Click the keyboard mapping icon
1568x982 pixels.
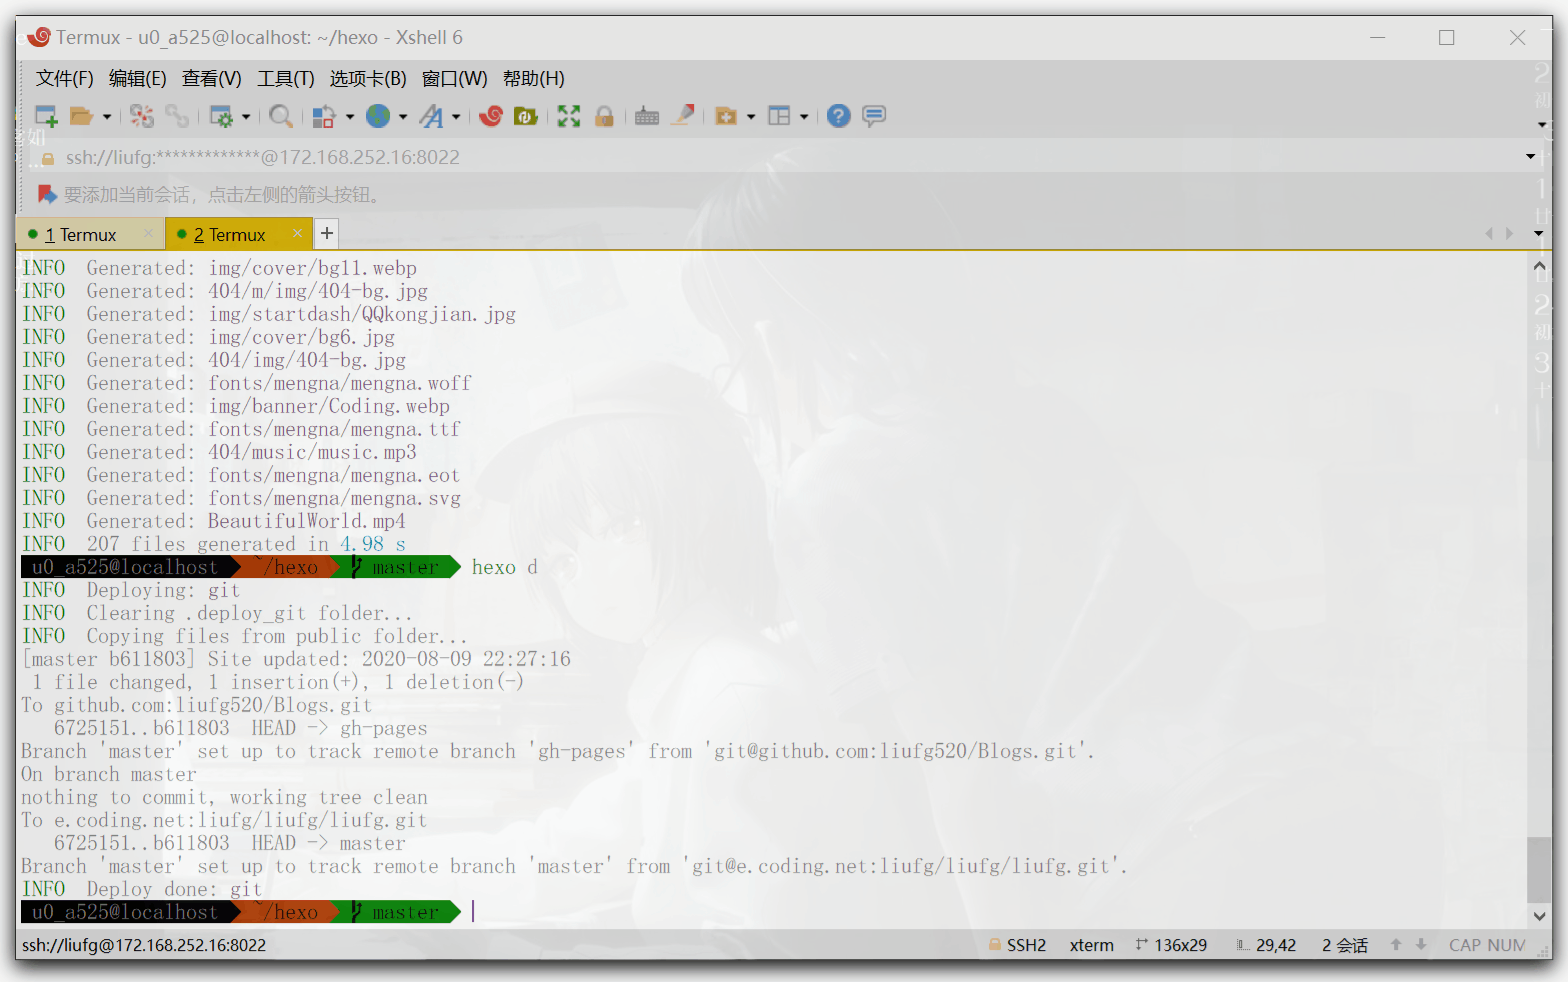647,116
